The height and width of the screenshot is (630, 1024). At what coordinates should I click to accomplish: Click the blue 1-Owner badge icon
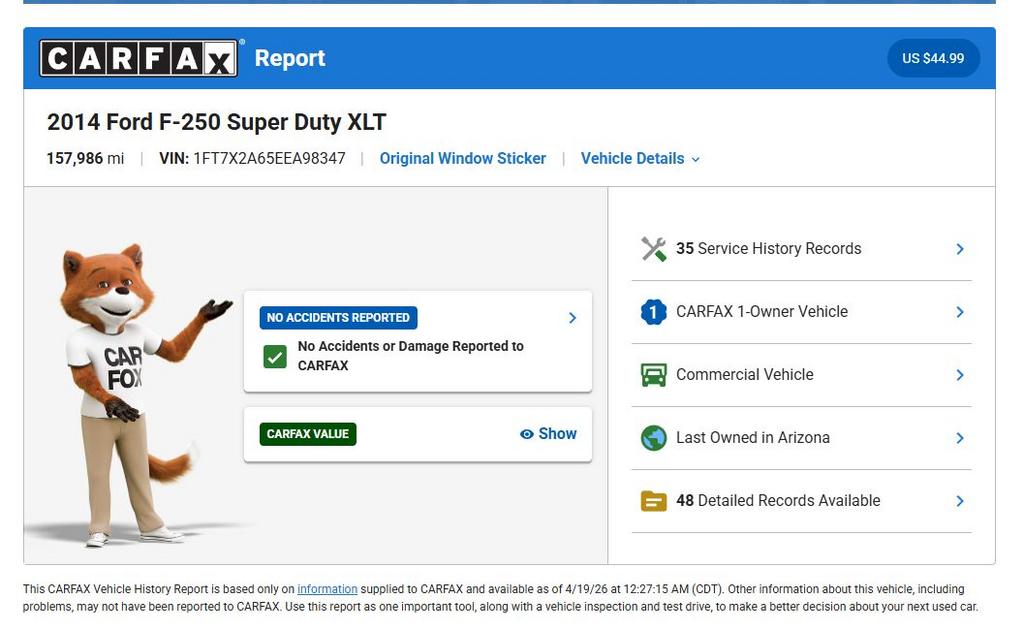(x=653, y=312)
